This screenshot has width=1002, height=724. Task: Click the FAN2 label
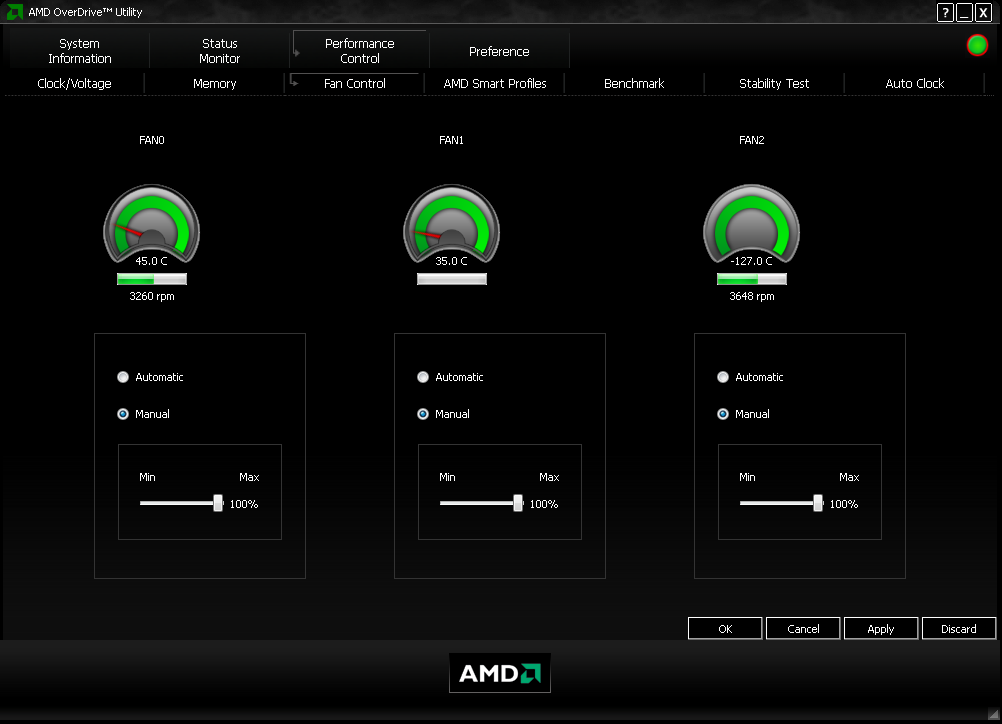(752, 140)
